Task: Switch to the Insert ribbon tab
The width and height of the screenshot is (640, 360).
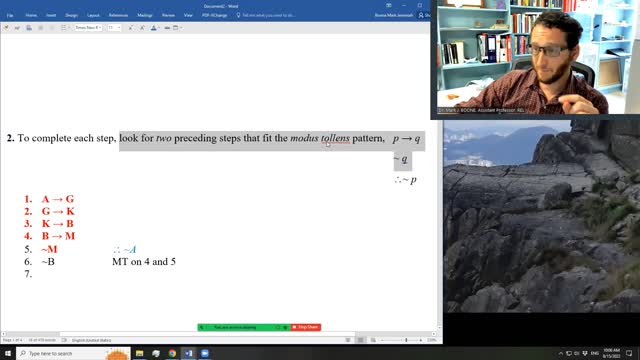Action: point(51,15)
